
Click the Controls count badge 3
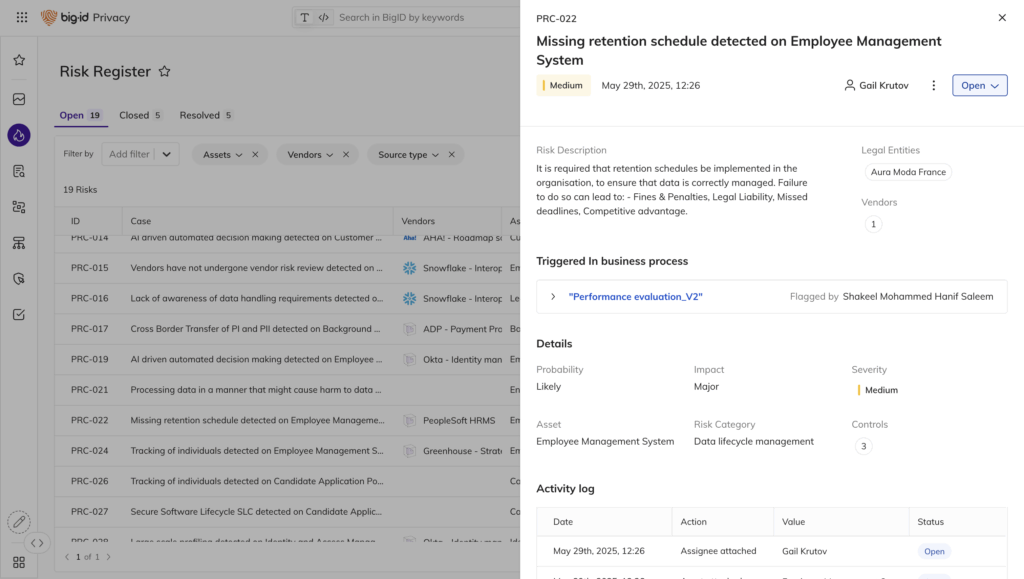tap(863, 446)
